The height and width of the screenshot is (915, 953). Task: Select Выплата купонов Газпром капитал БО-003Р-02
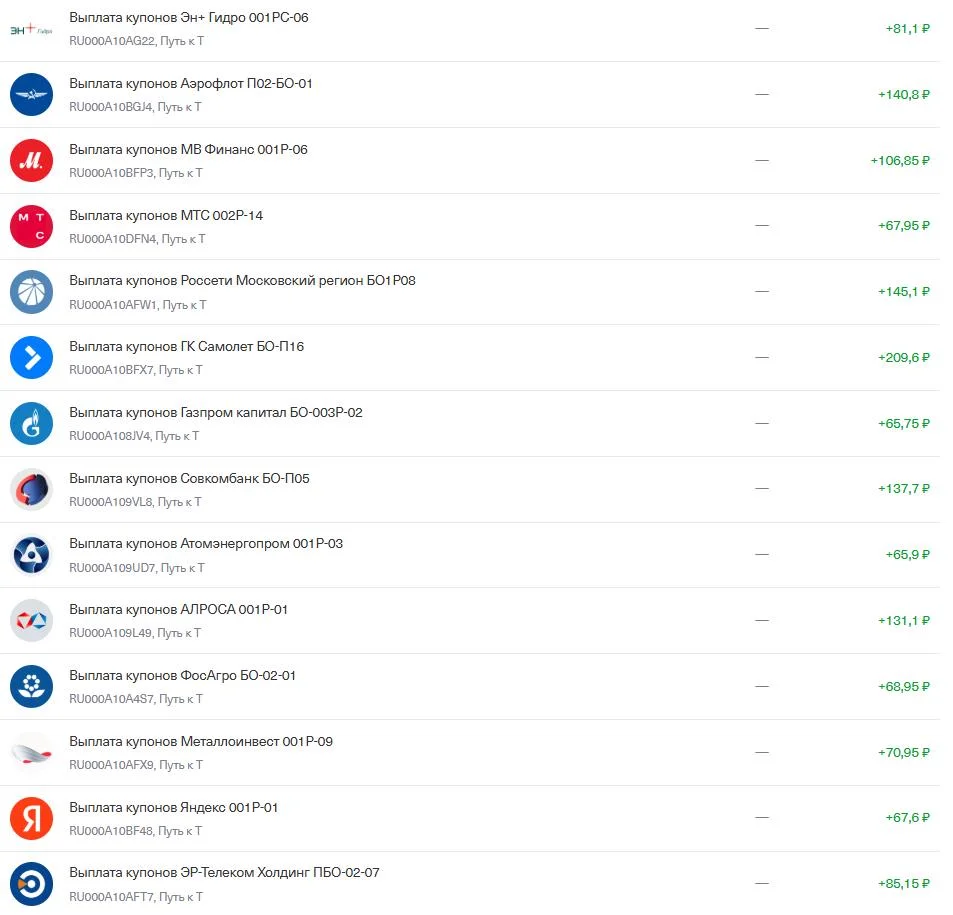216,413
